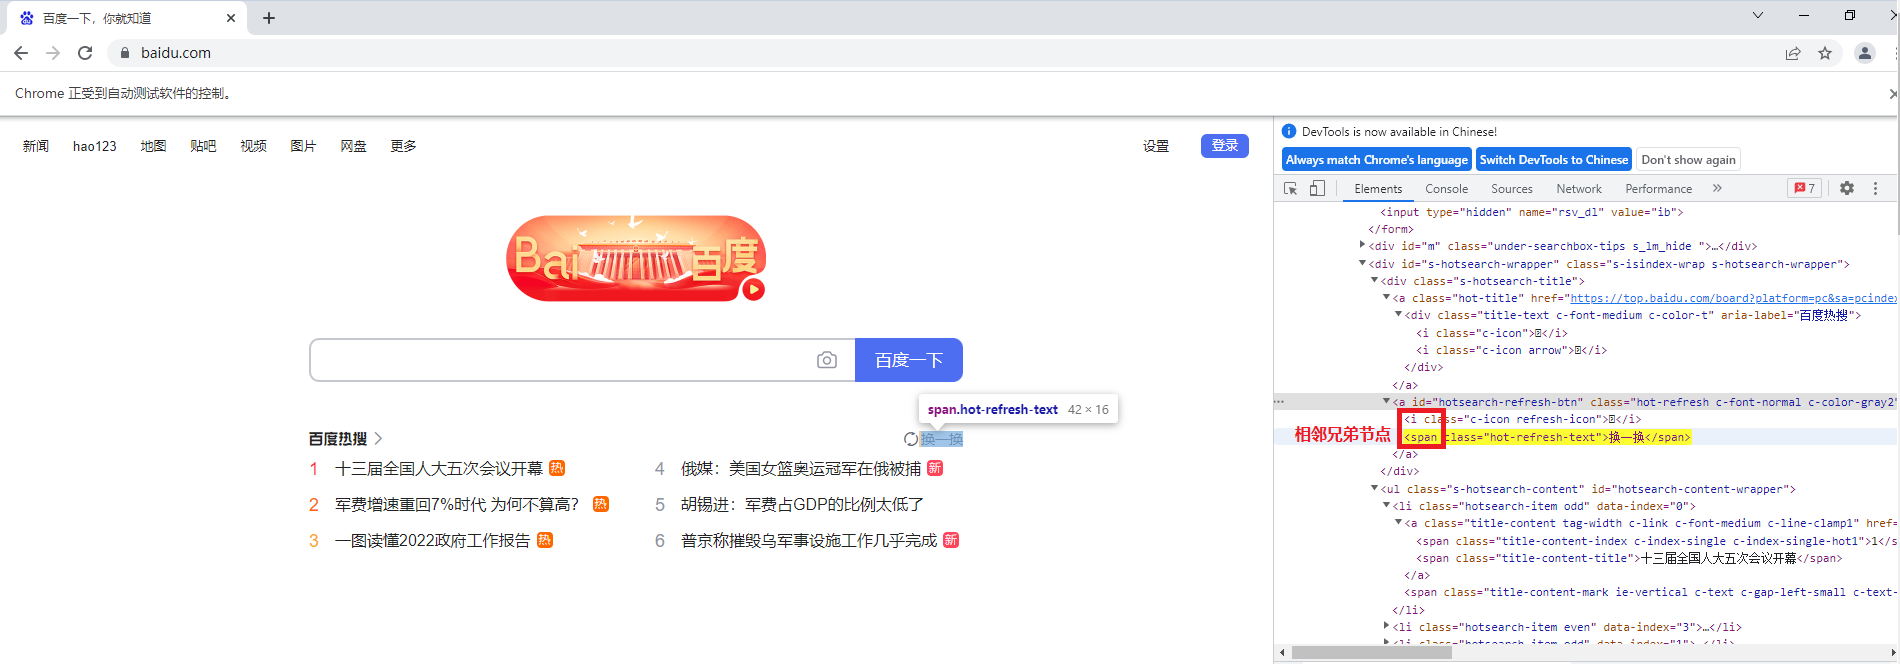This screenshot has width=1900, height=664.
Task: Click the 热 badge beside 十三届全国人大五次会议开幕
Action: (x=558, y=468)
